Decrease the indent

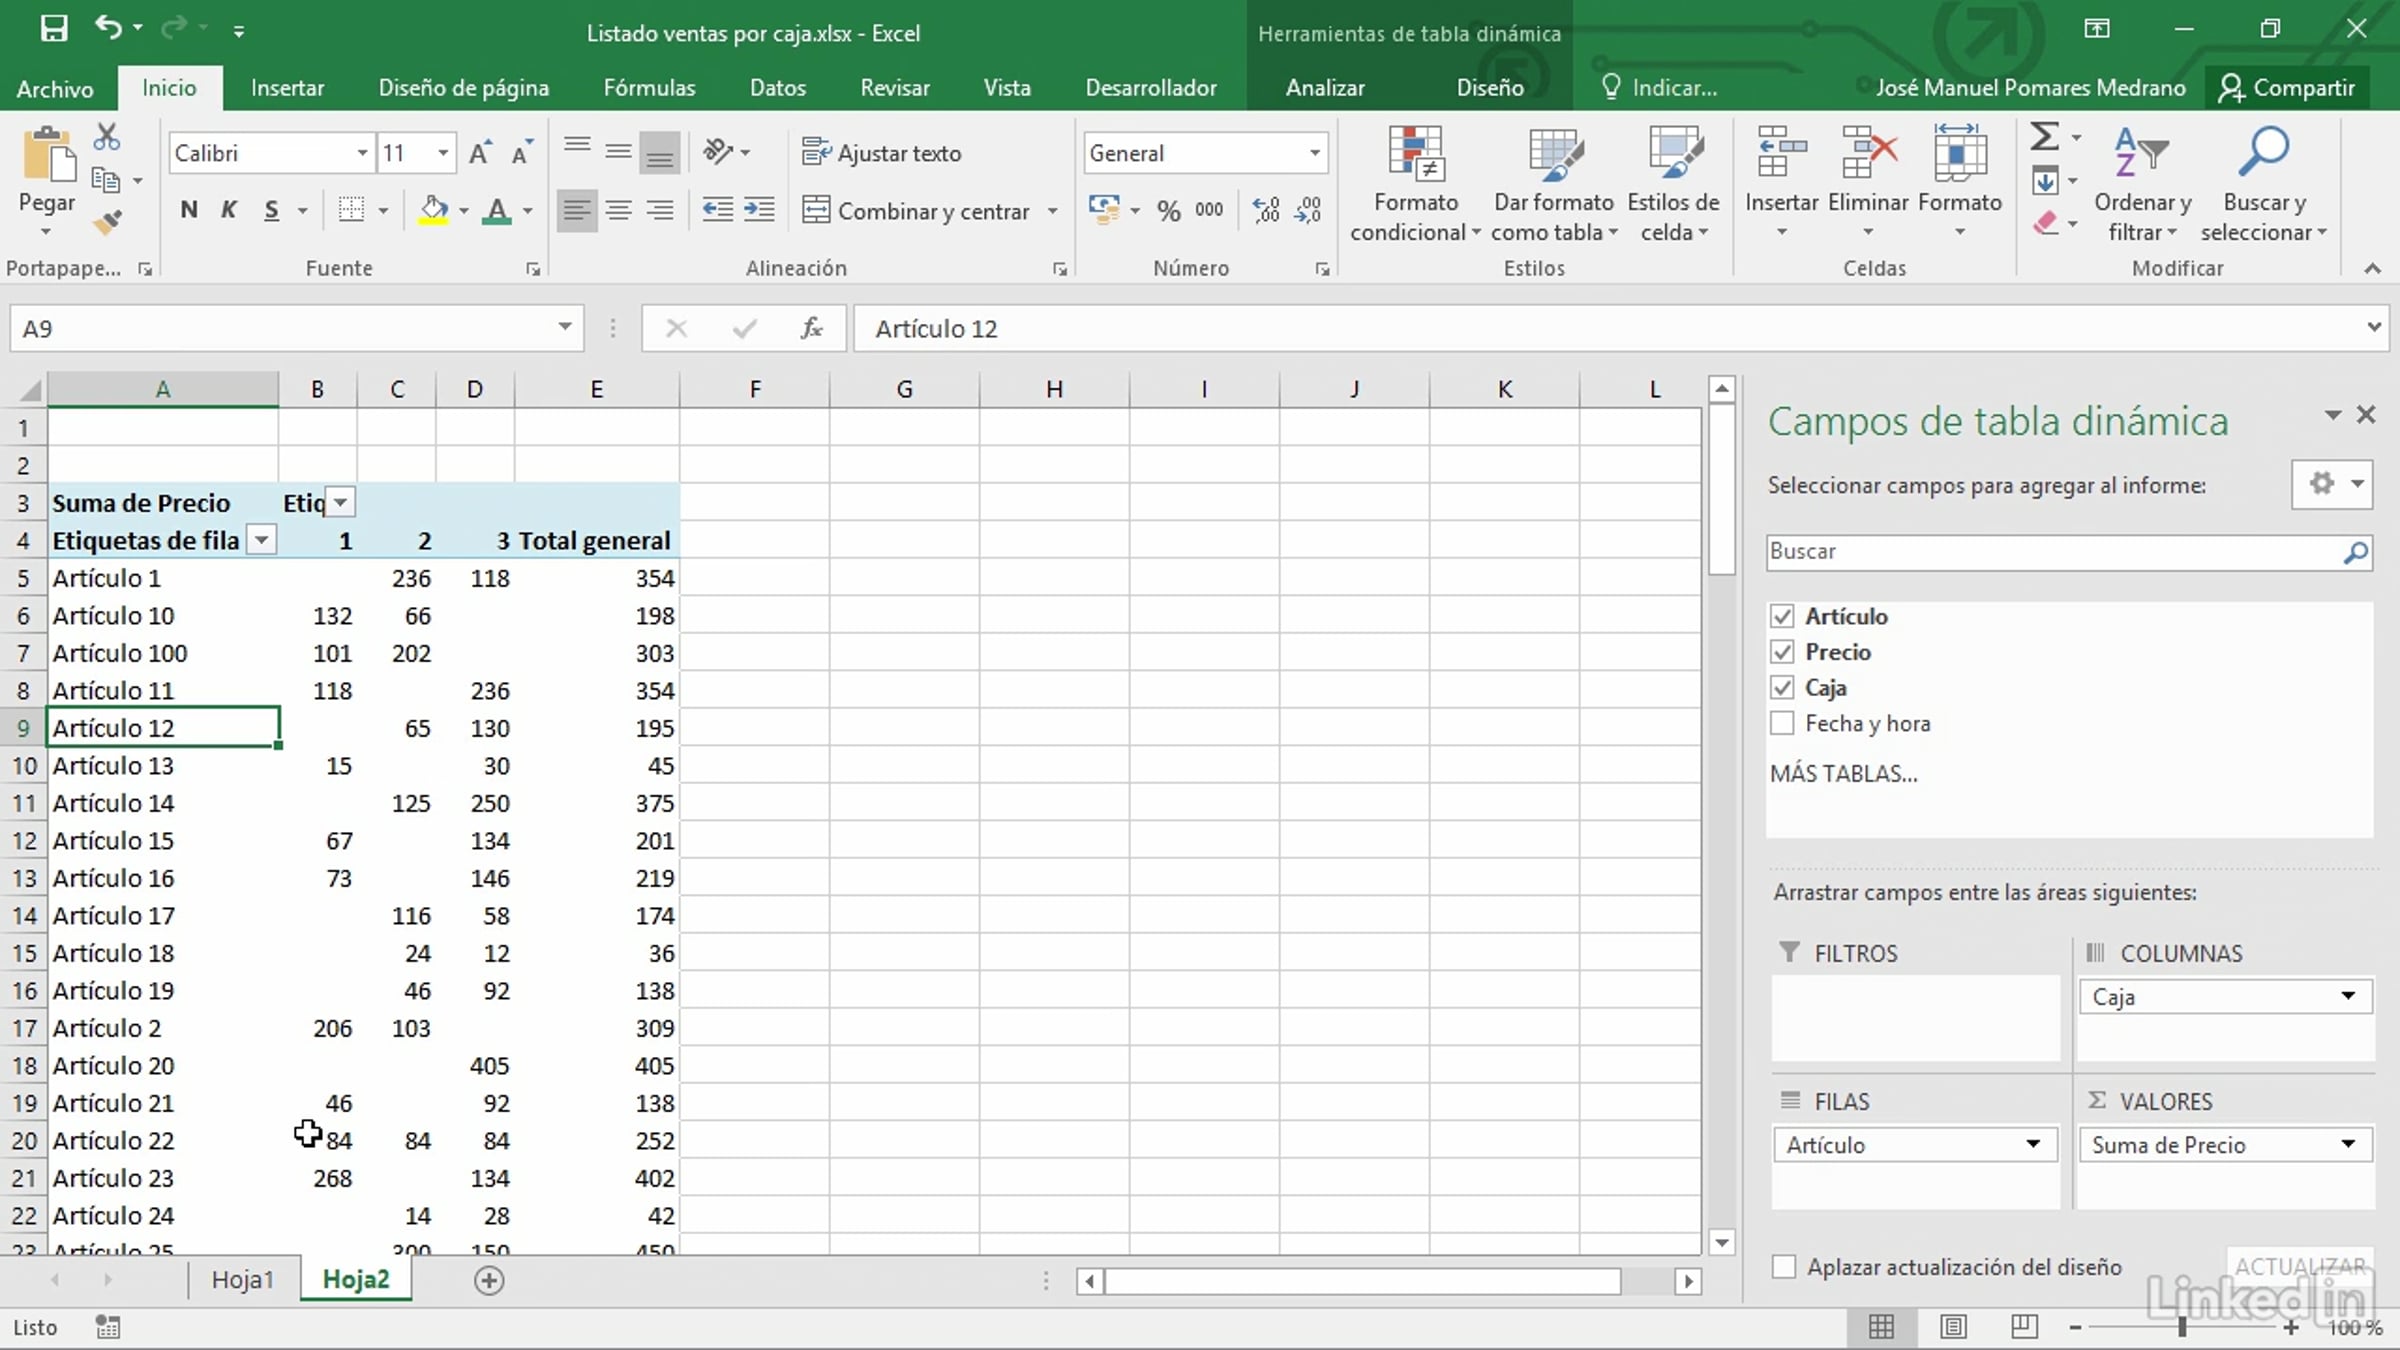point(717,210)
